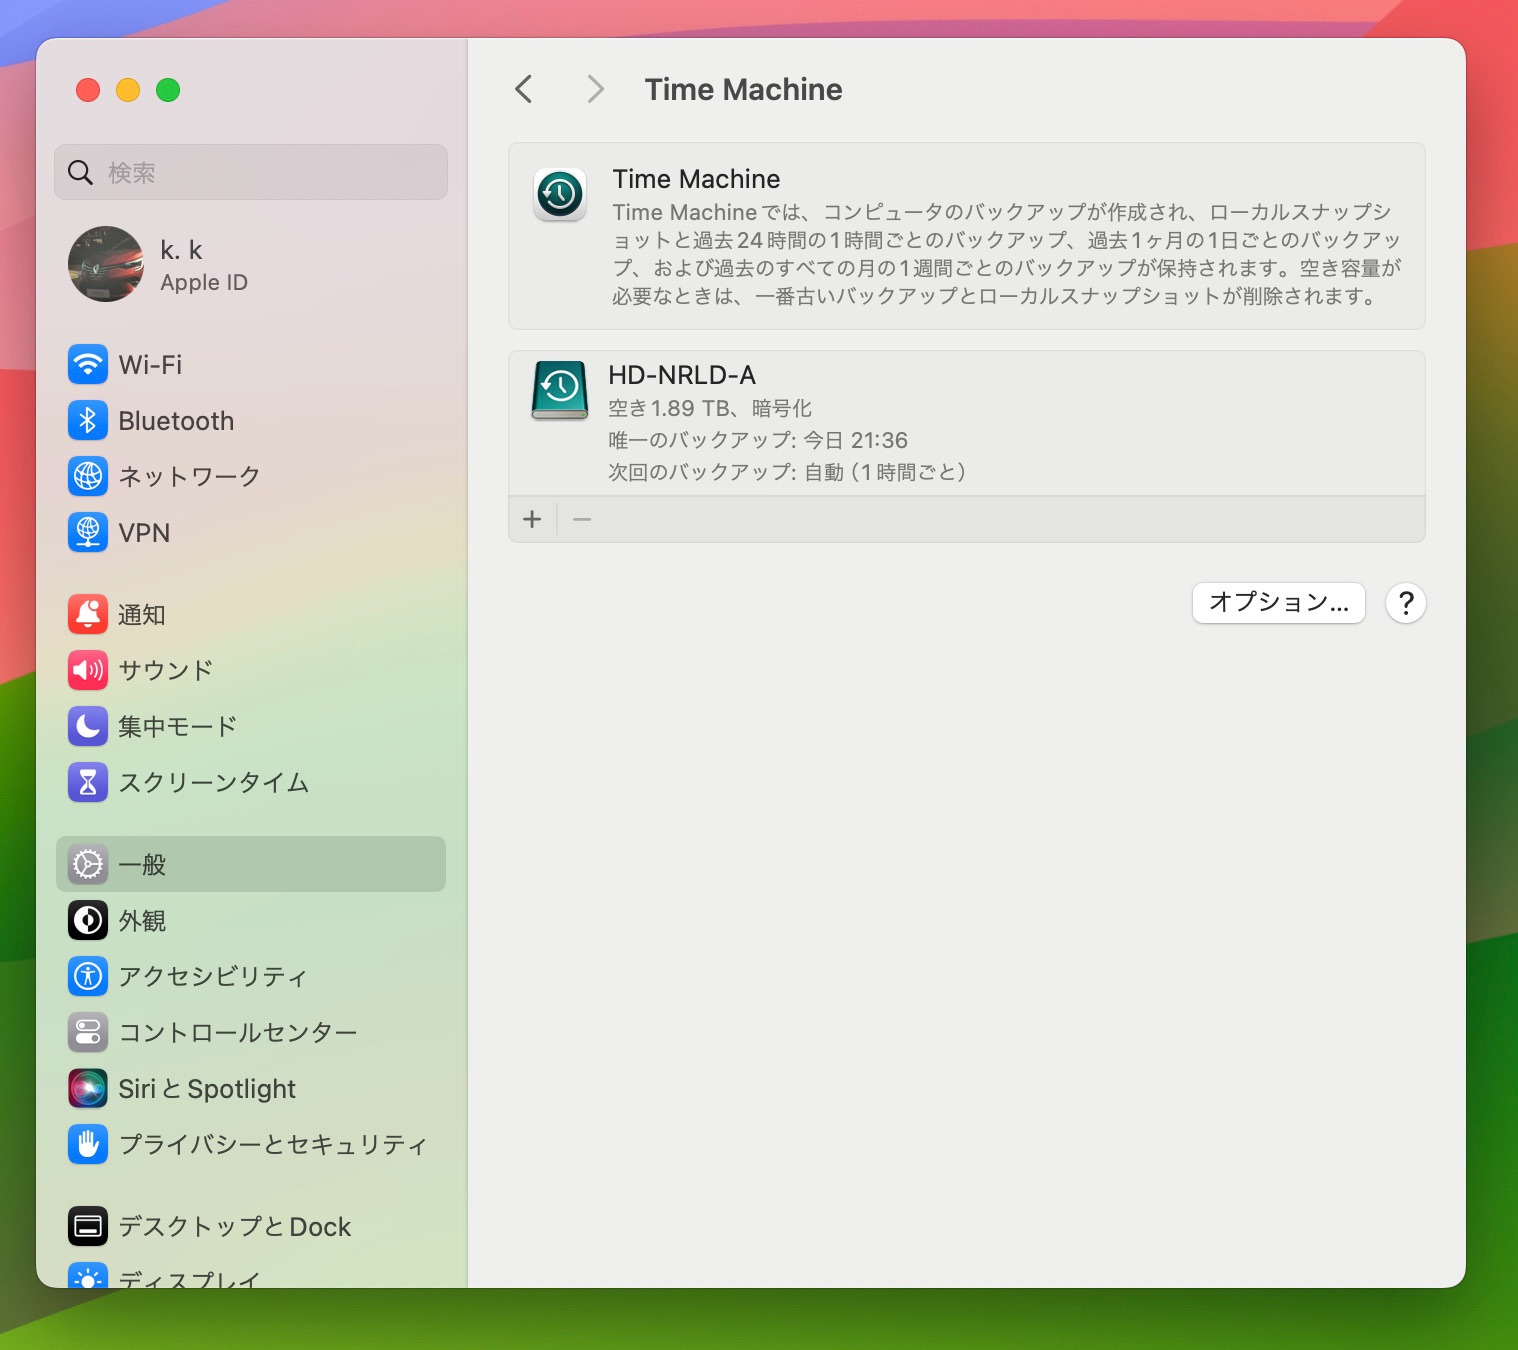The image size is (1518, 1350).
Task: Click the Bluetooth sidebar icon
Action: tap(88, 420)
